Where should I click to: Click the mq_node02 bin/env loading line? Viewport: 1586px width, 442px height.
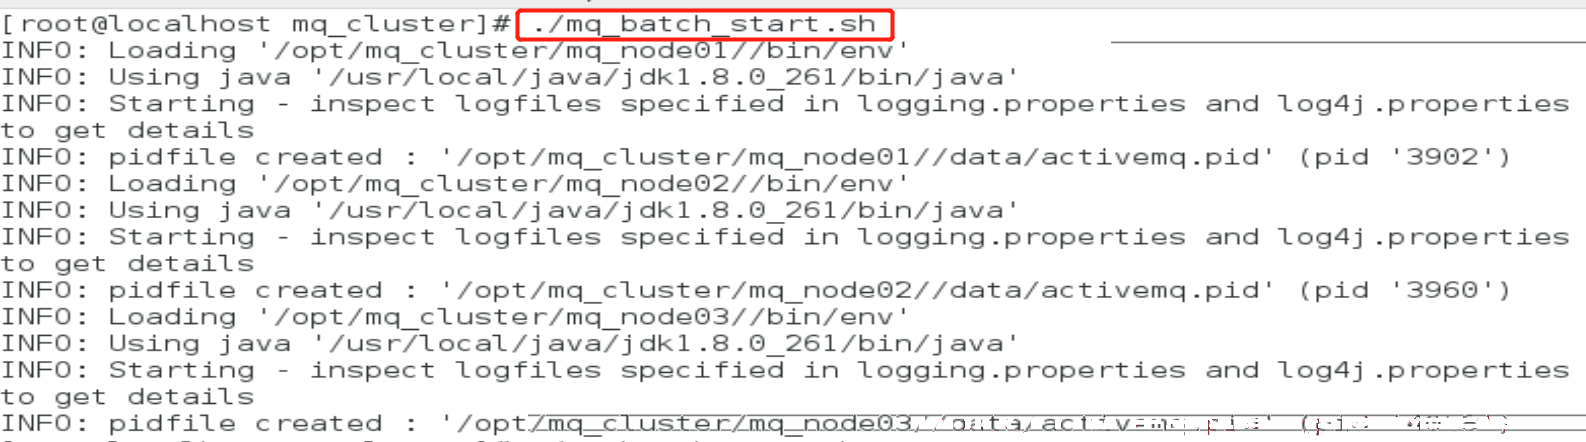click(455, 184)
